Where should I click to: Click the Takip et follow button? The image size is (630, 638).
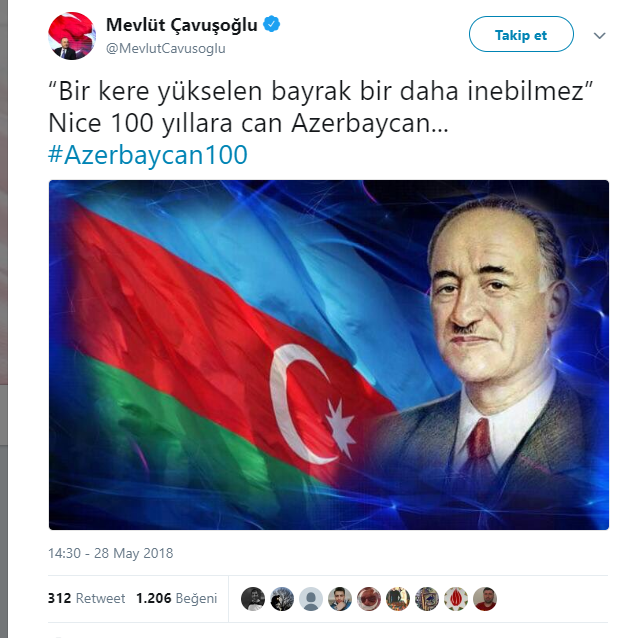[x=521, y=34]
